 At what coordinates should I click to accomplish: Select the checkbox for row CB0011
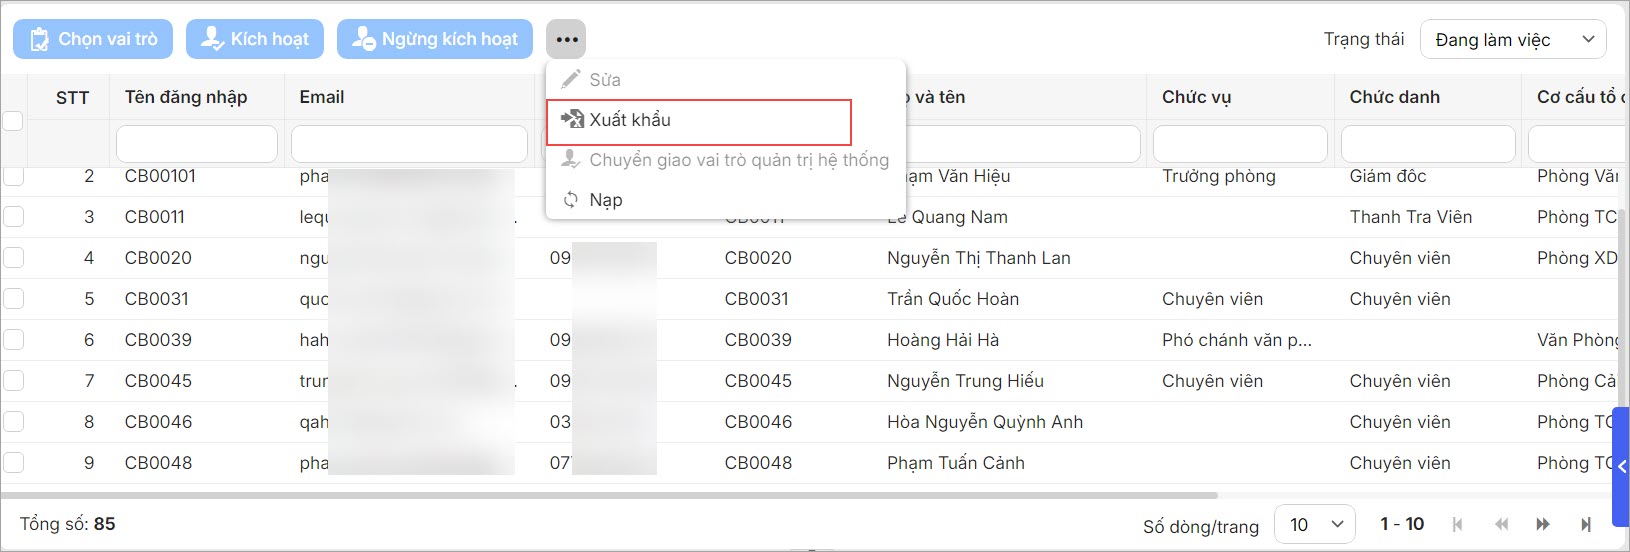click(x=13, y=216)
